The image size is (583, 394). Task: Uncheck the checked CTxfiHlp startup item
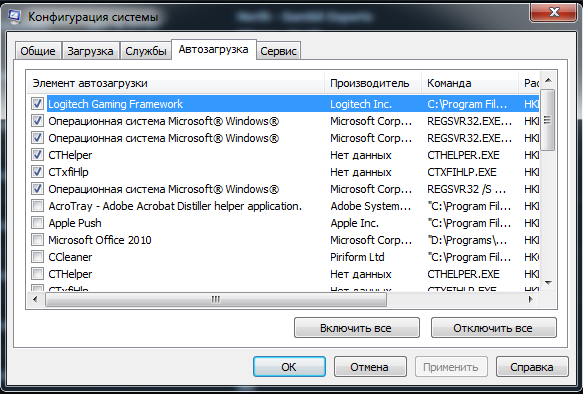point(37,172)
